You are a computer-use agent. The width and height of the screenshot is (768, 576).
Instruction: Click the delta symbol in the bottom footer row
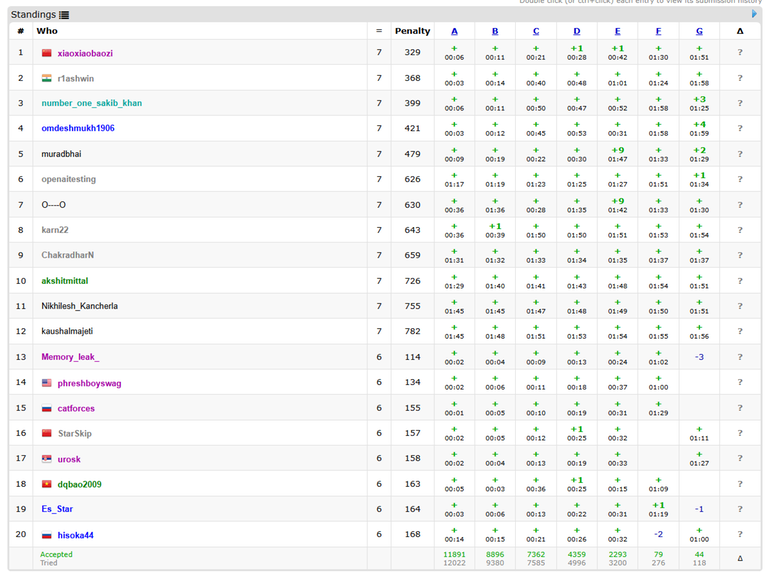point(740,559)
